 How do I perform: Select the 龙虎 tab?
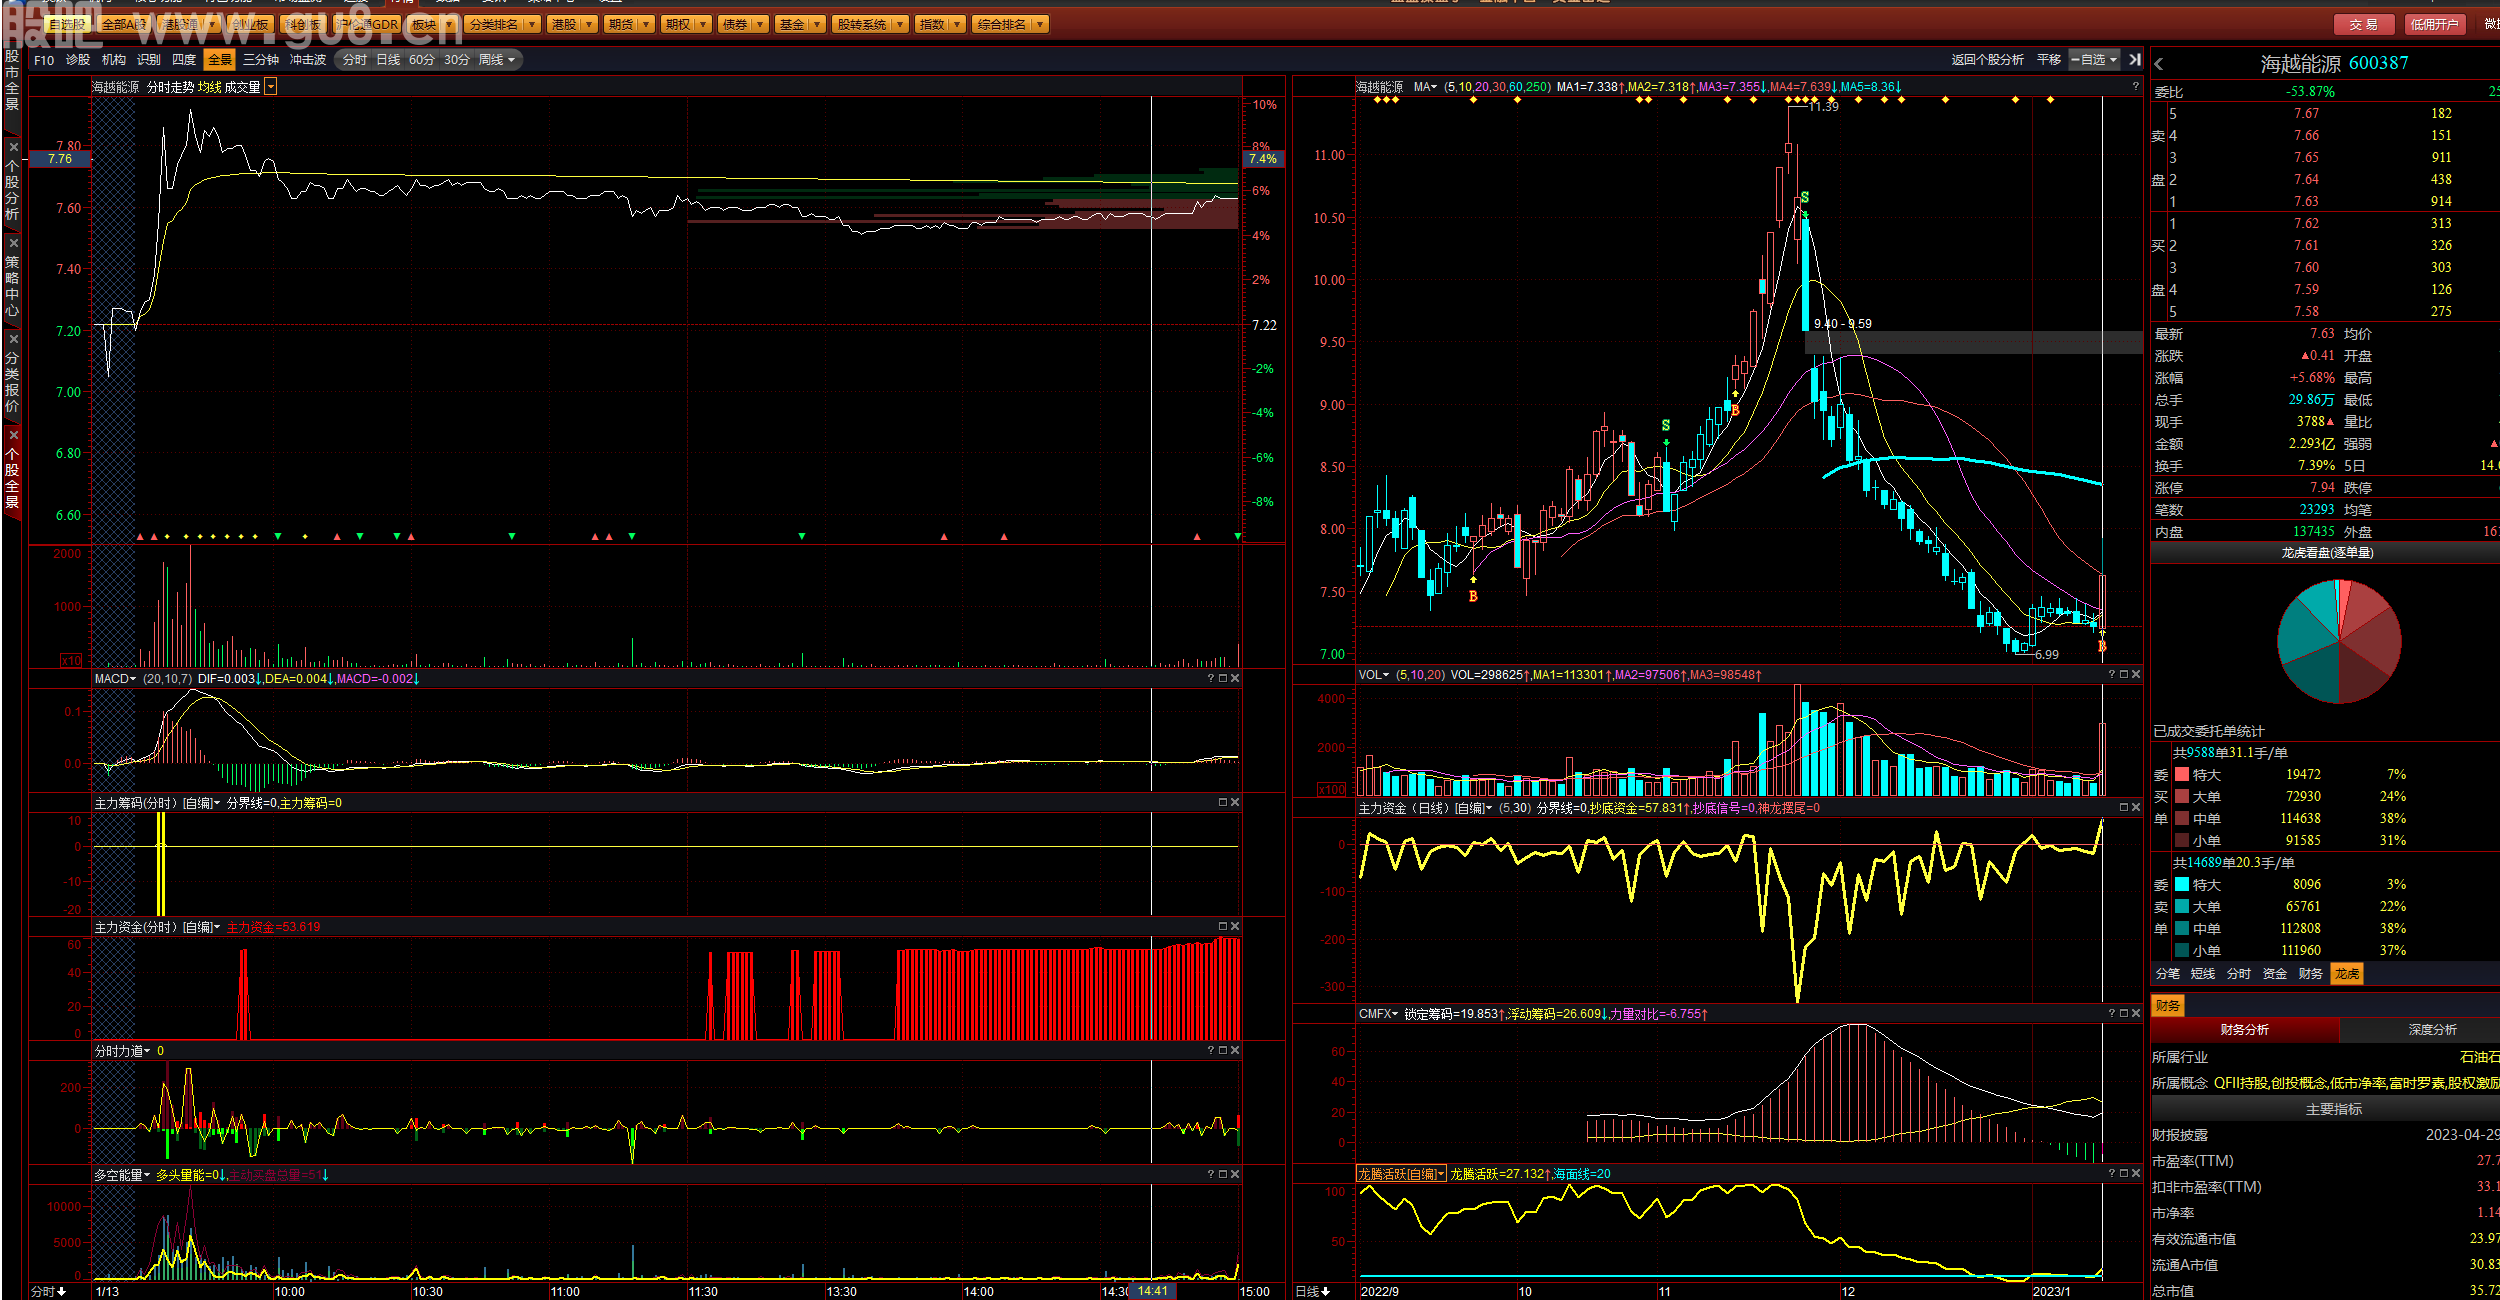click(x=2347, y=974)
